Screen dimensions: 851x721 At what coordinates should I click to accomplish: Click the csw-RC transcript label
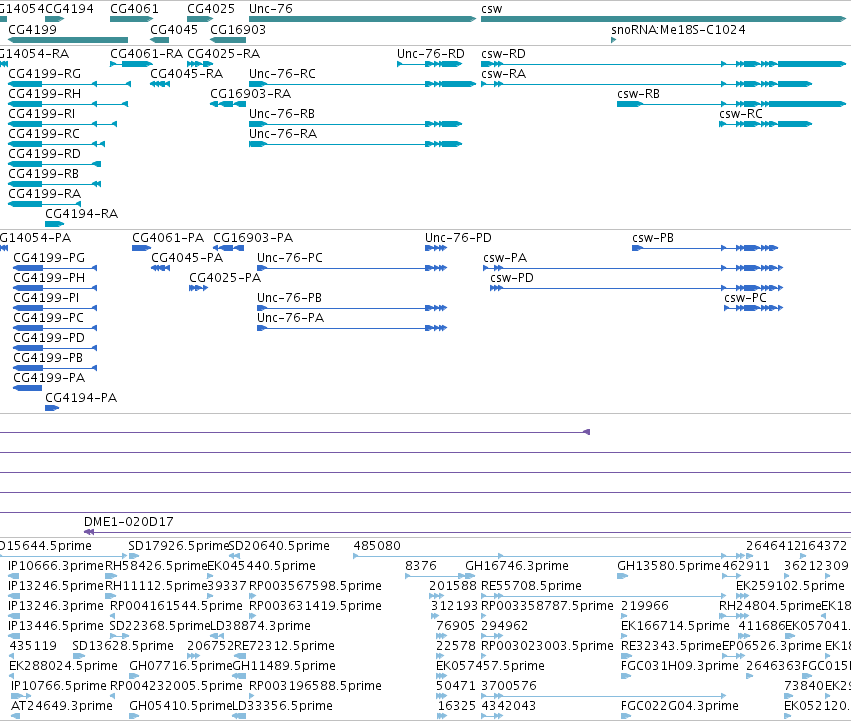coord(741,114)
